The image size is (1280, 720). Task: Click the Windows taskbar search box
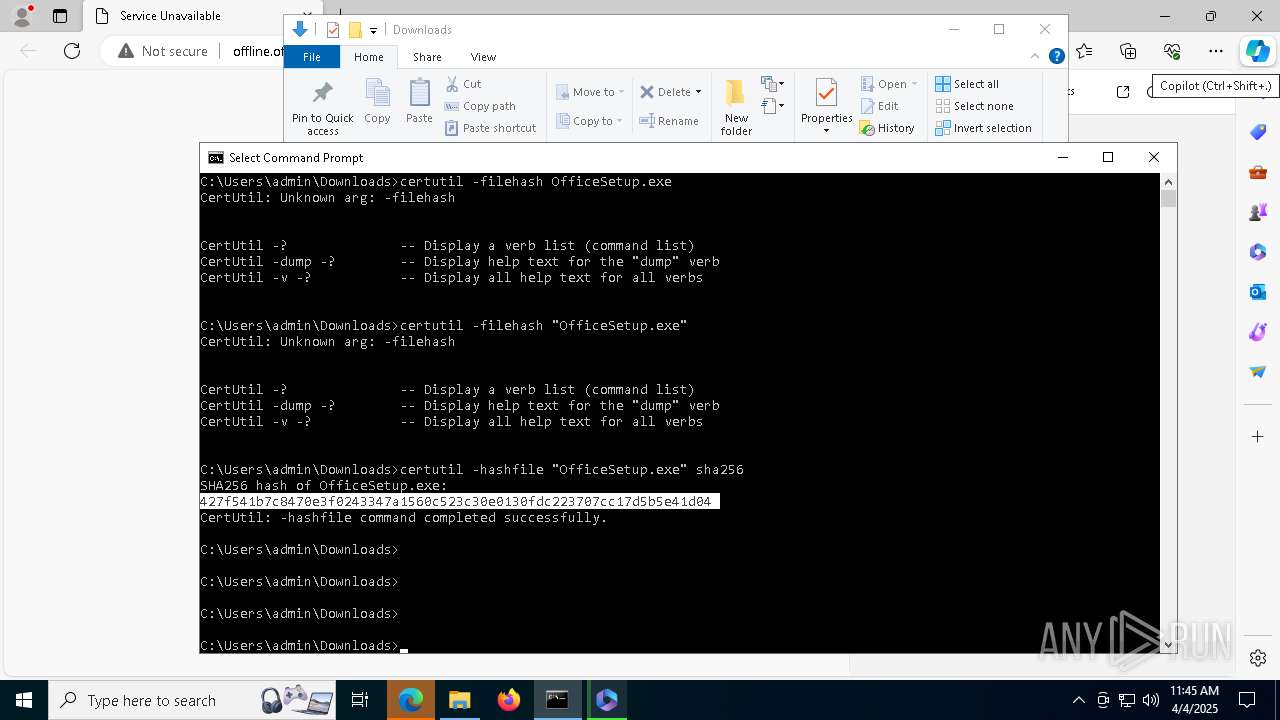[193, 700]
